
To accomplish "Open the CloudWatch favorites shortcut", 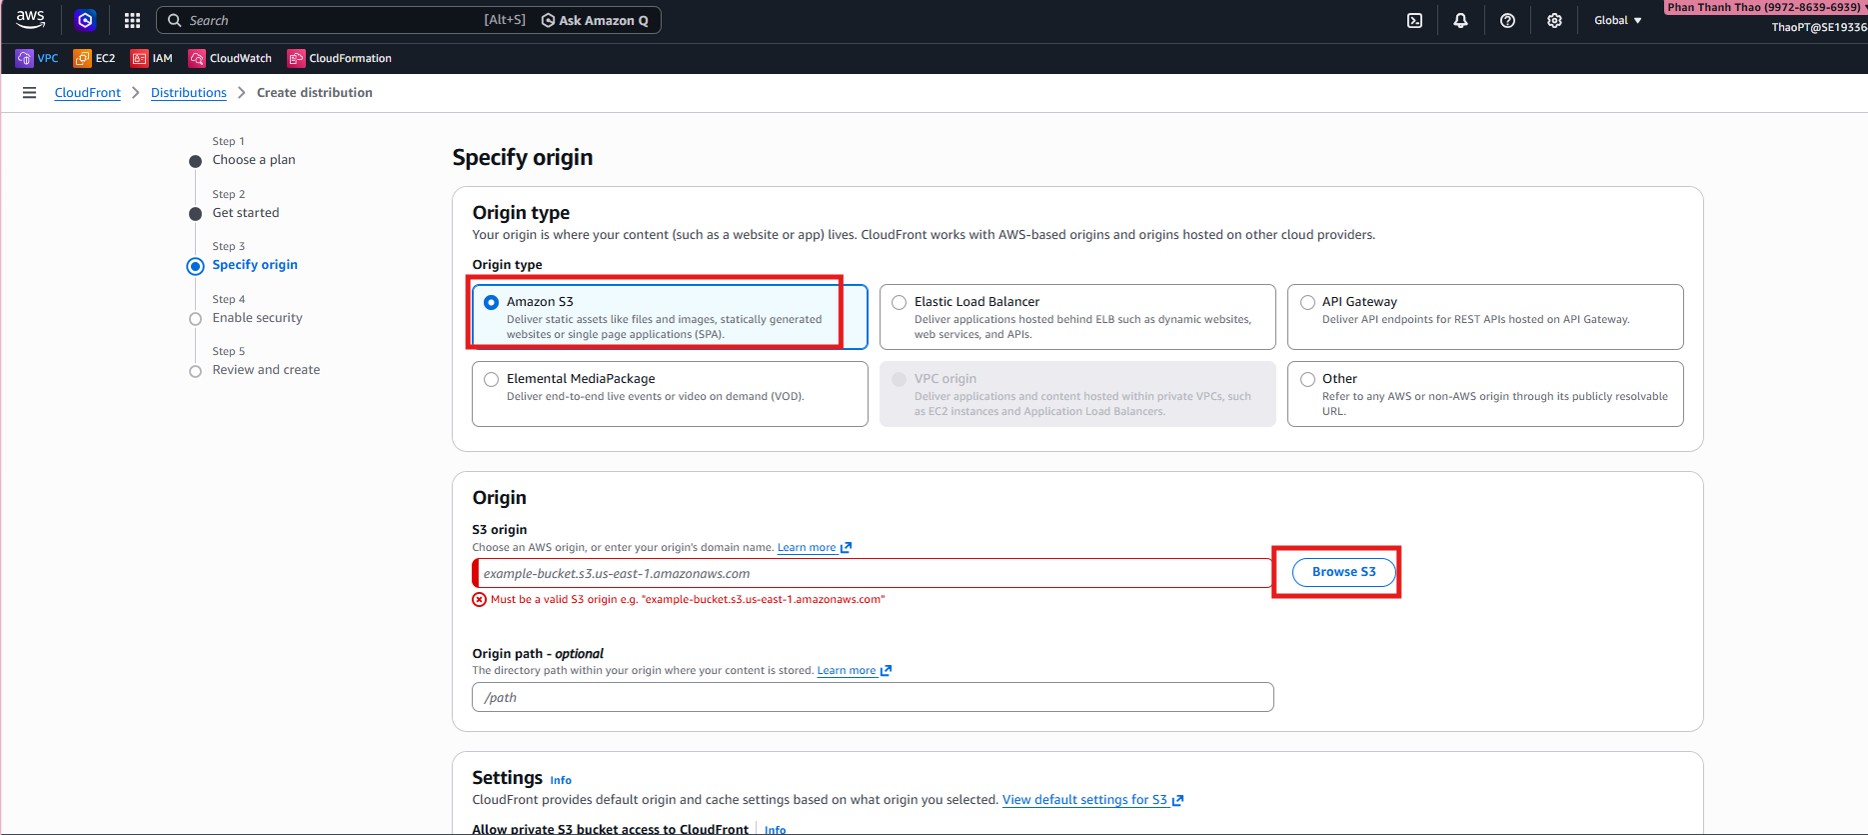I will (230, 58).
